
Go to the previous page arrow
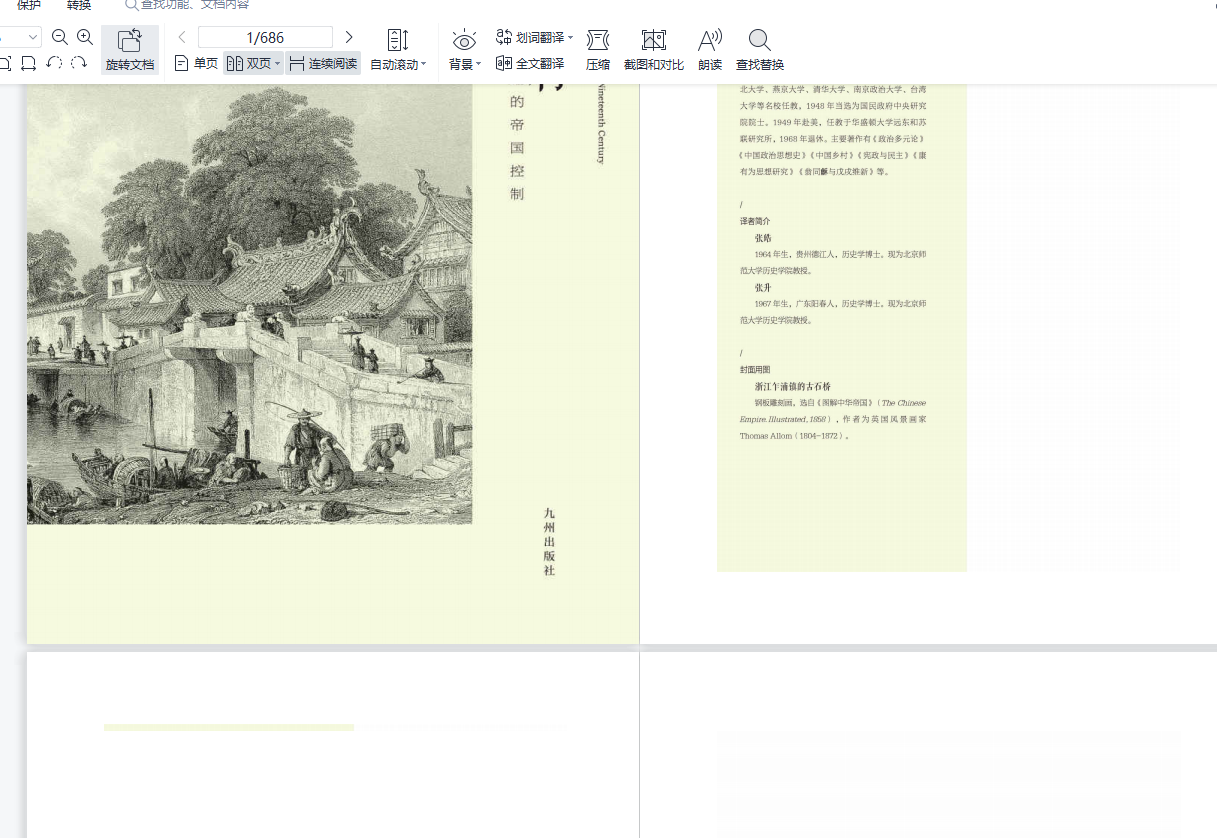[182, 37]
